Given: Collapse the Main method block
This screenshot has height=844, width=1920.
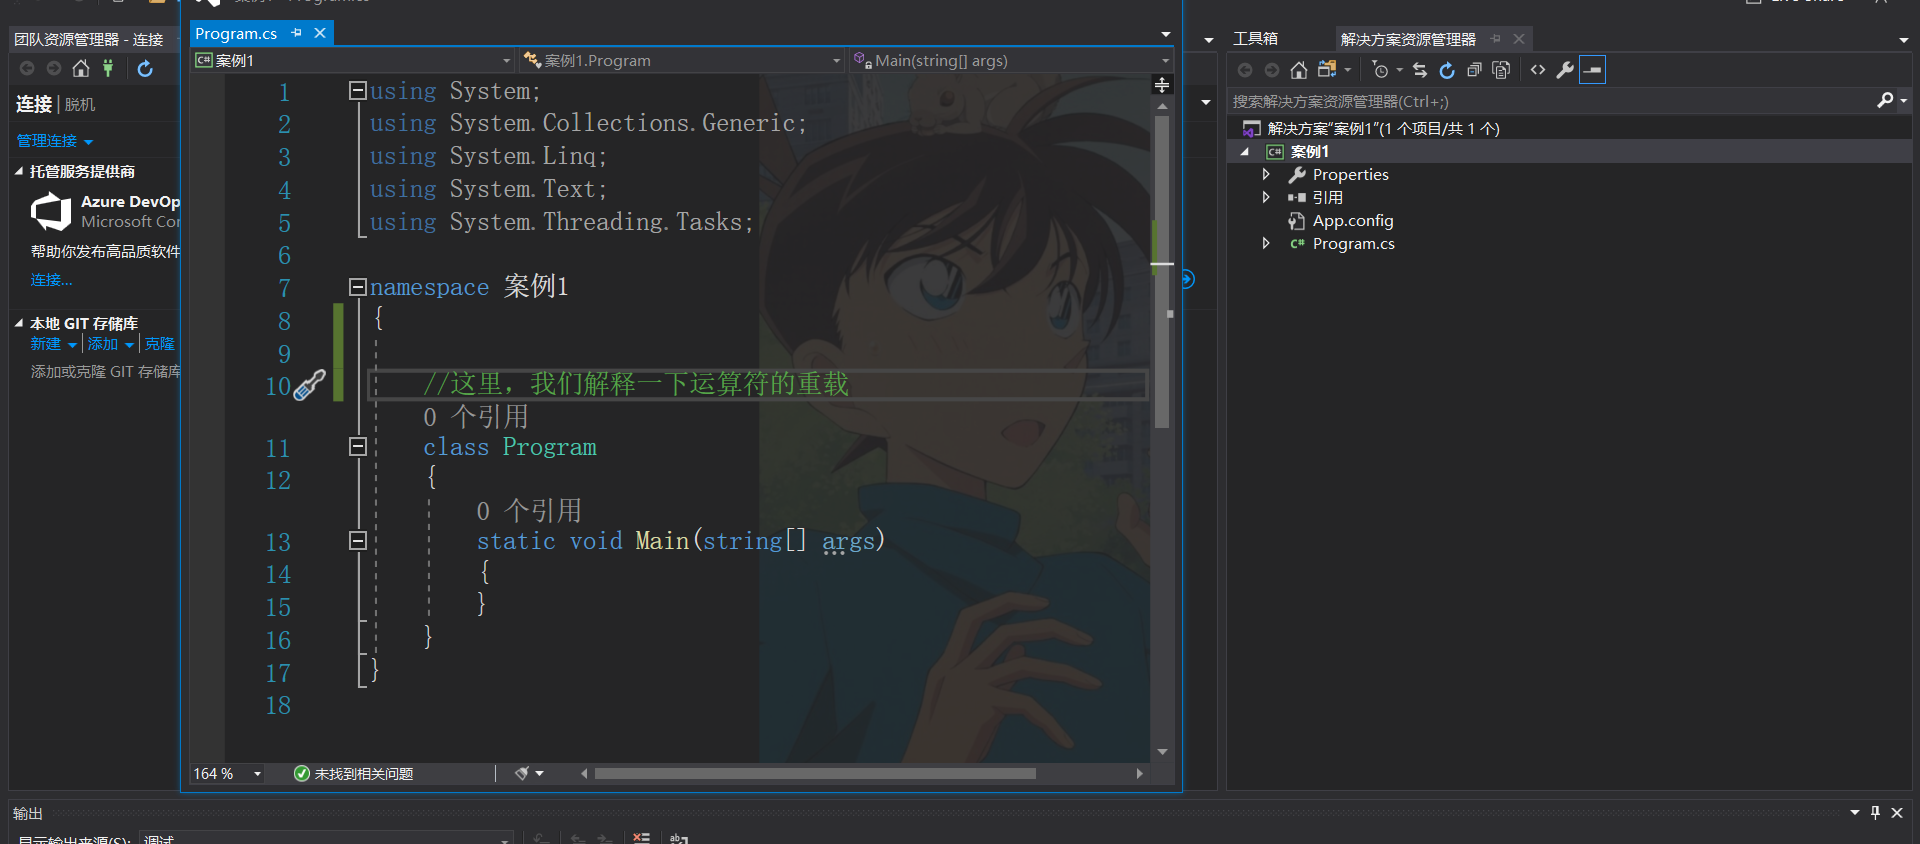Looking at the screenshot, I should point(357,540).
